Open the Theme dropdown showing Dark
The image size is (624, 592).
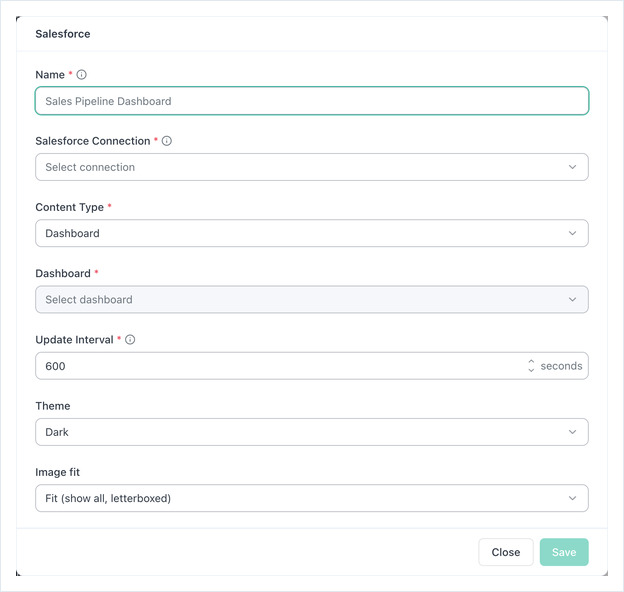[x=312, y=432]
